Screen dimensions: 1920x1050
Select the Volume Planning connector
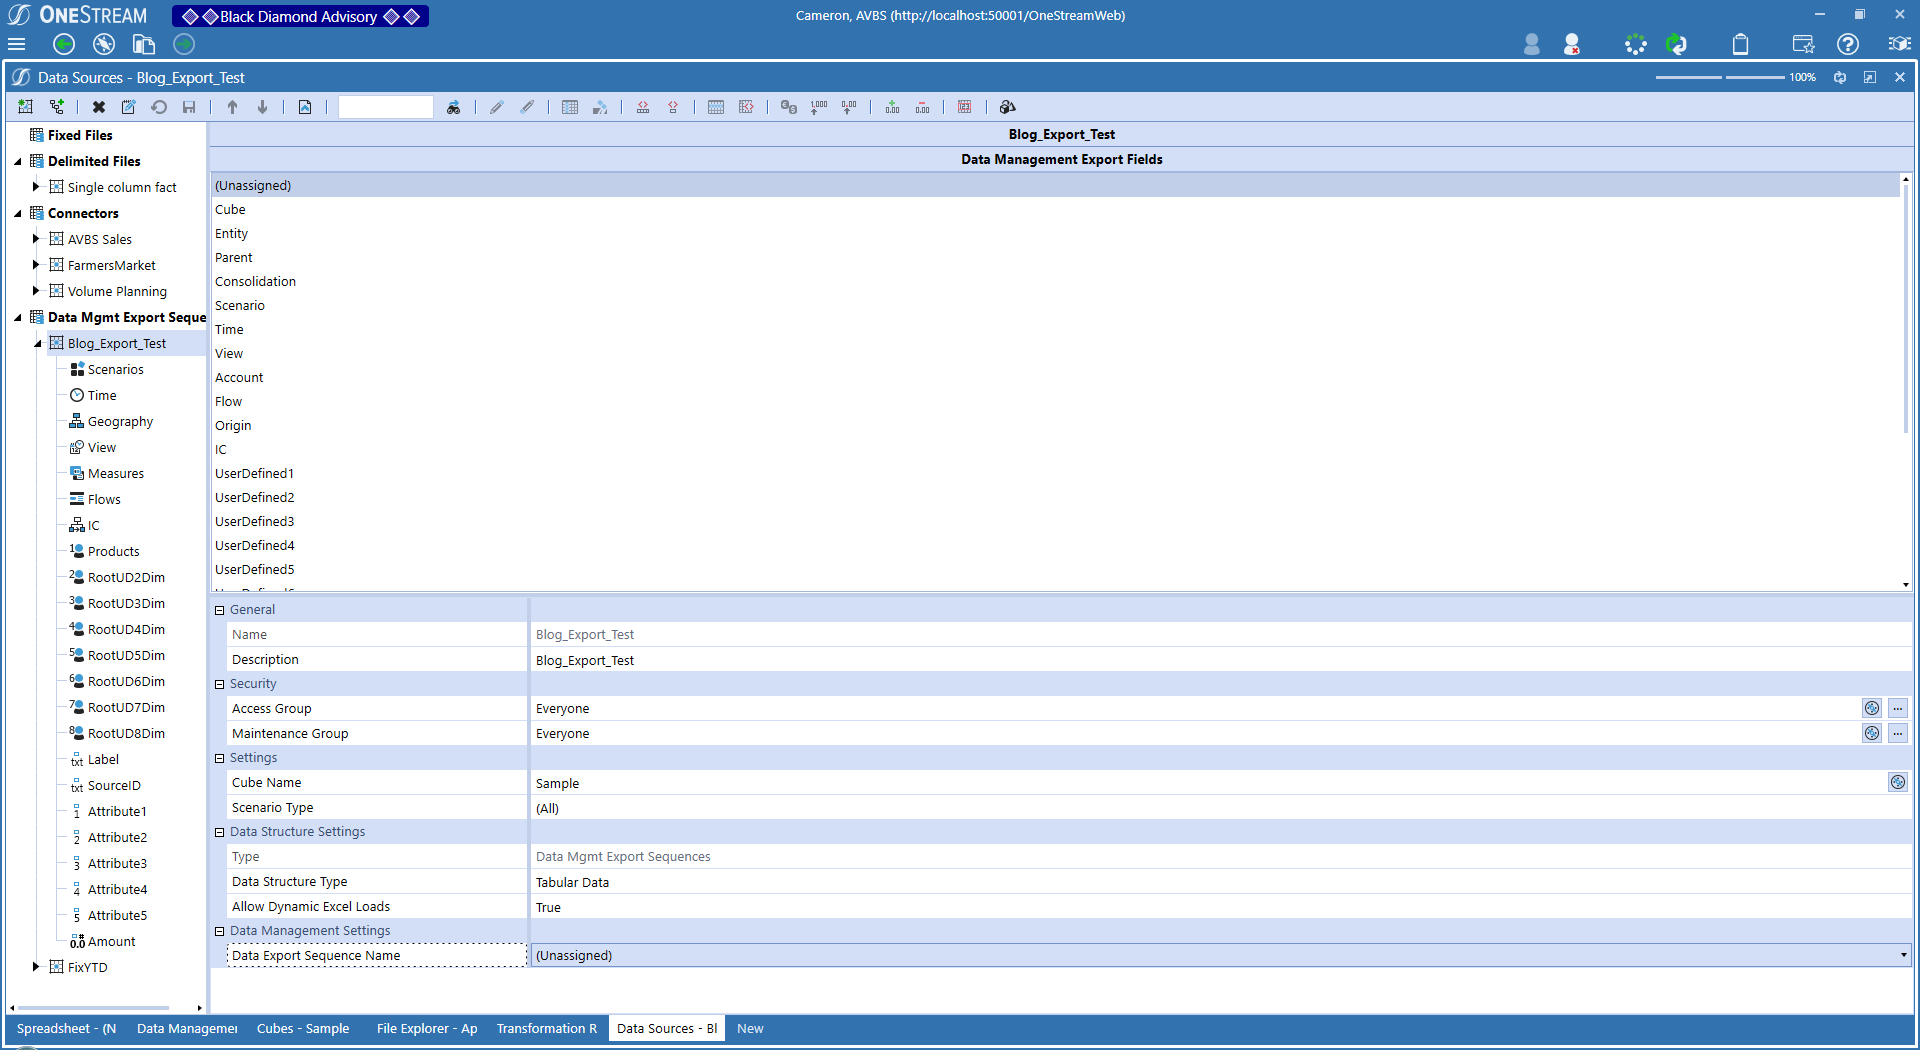coord(117,291)
